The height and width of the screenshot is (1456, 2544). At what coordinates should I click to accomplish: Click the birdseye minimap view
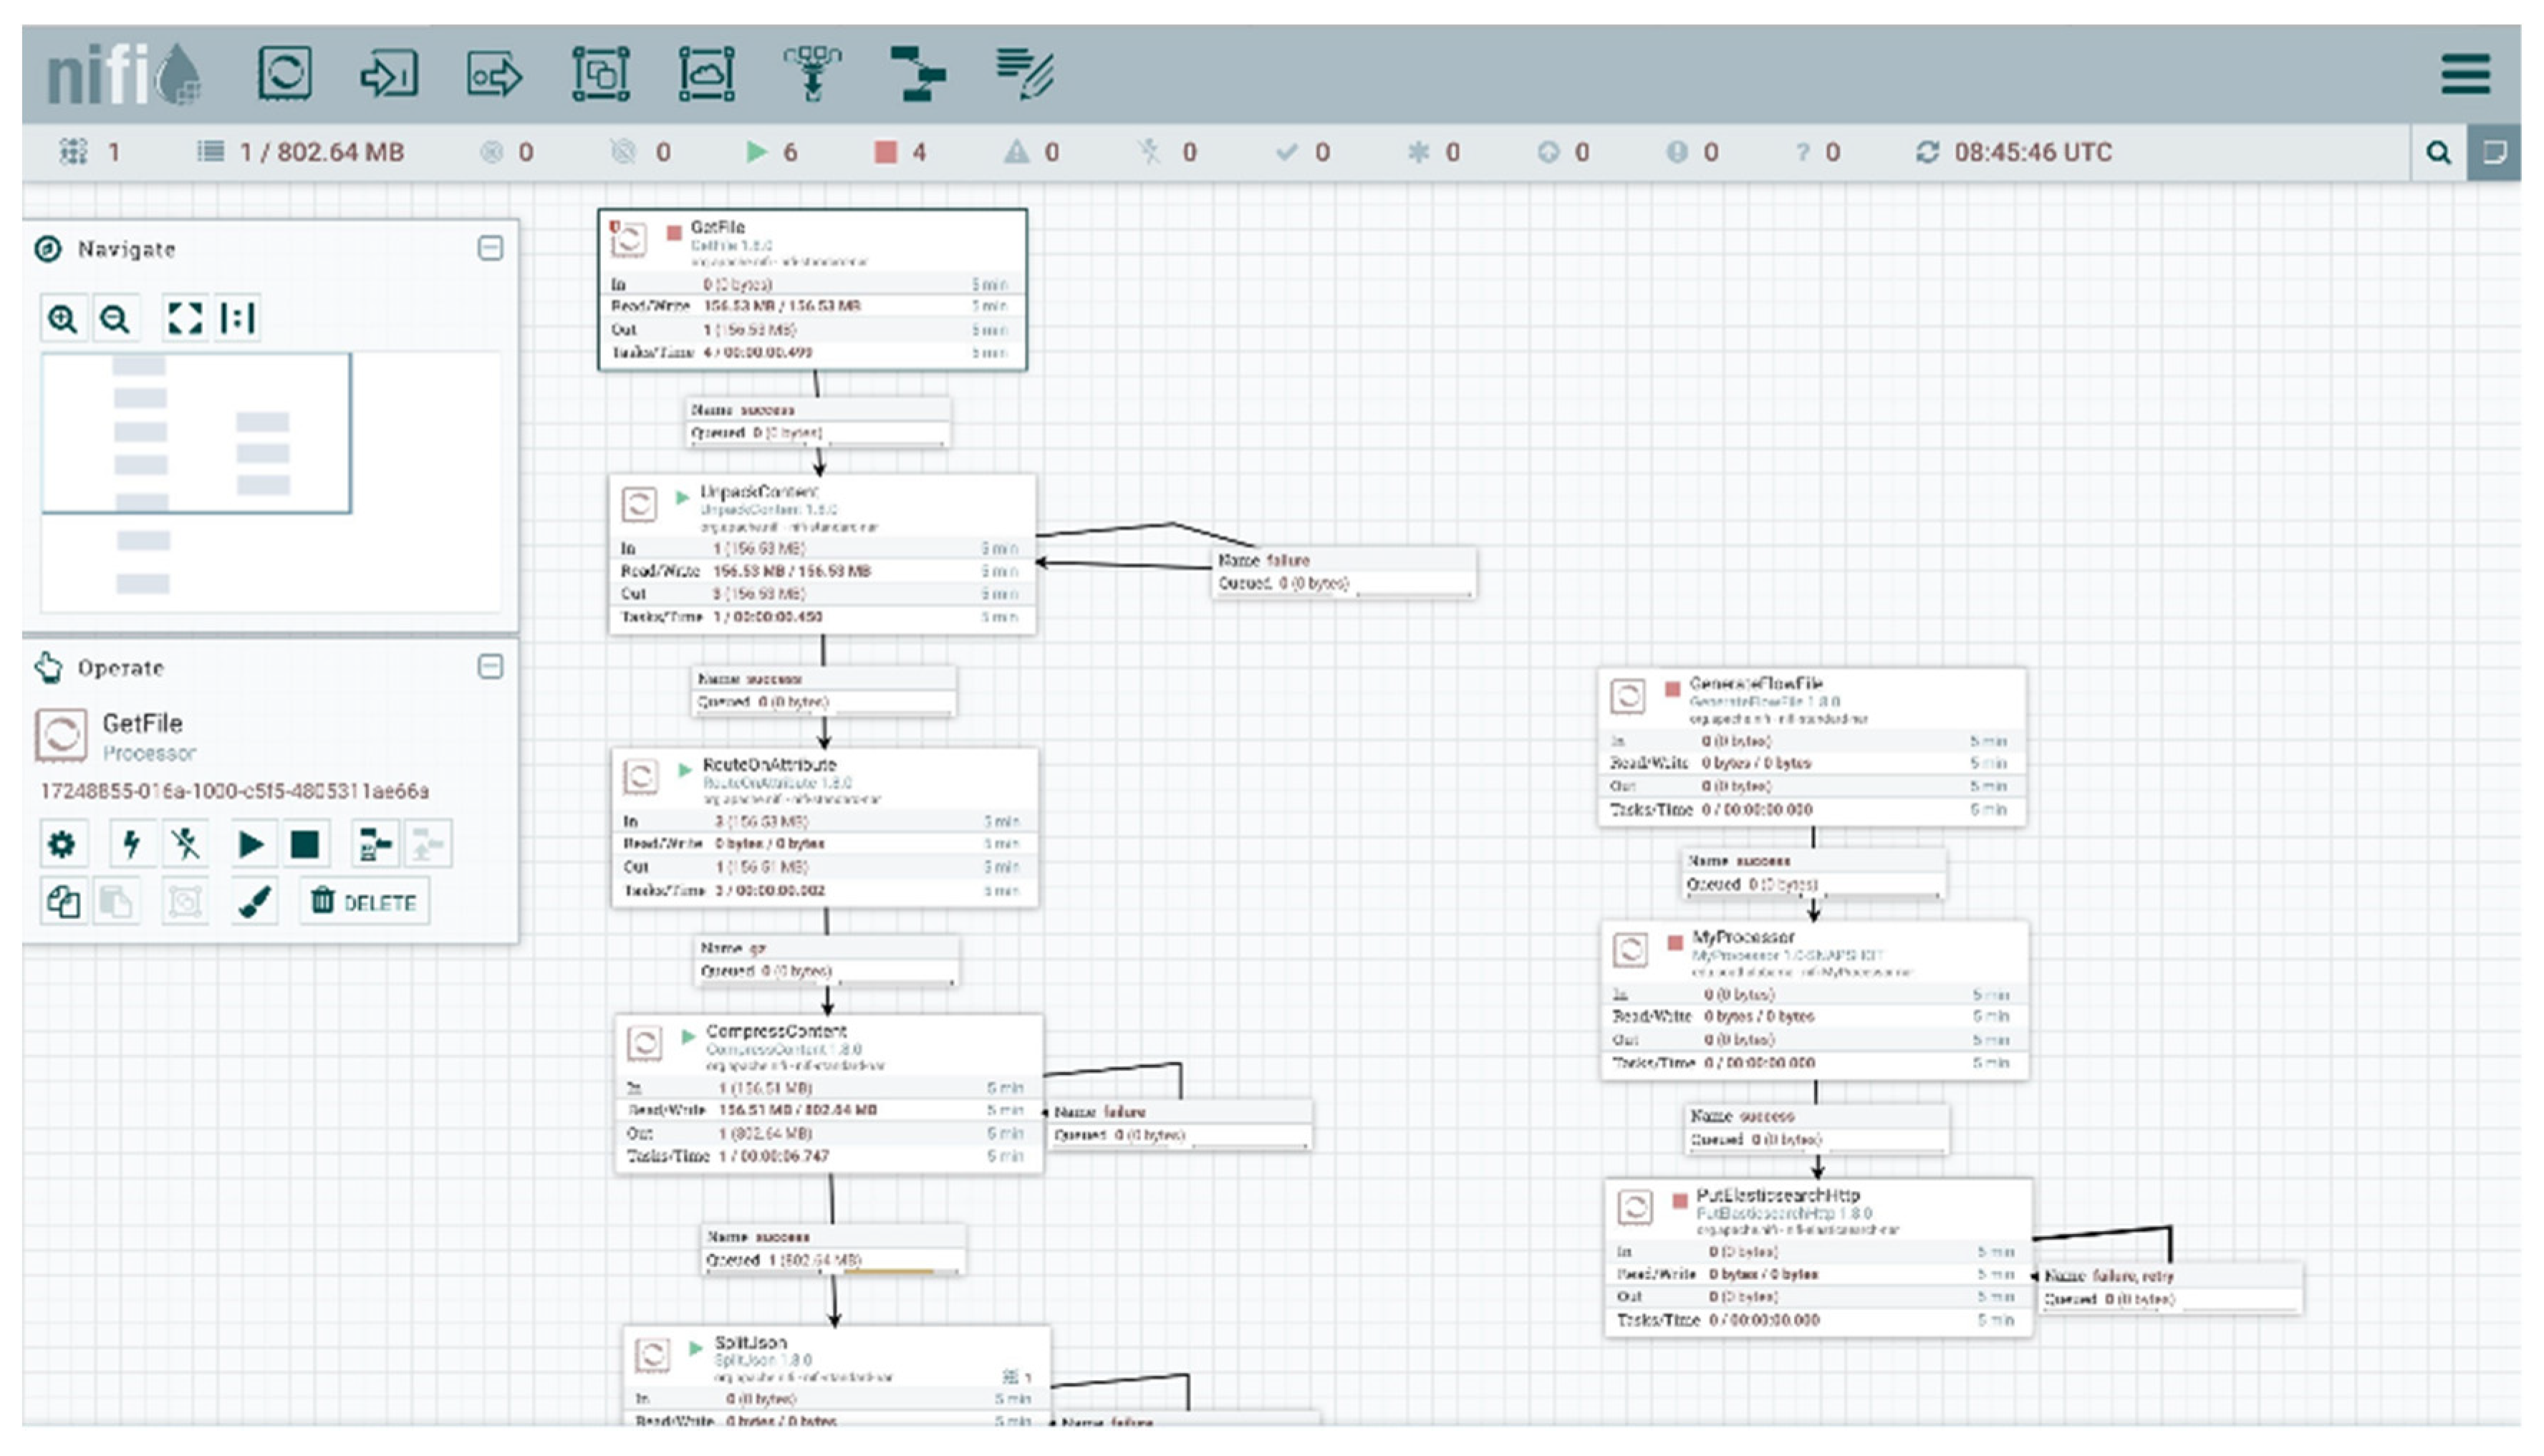(x=270, y=482)
